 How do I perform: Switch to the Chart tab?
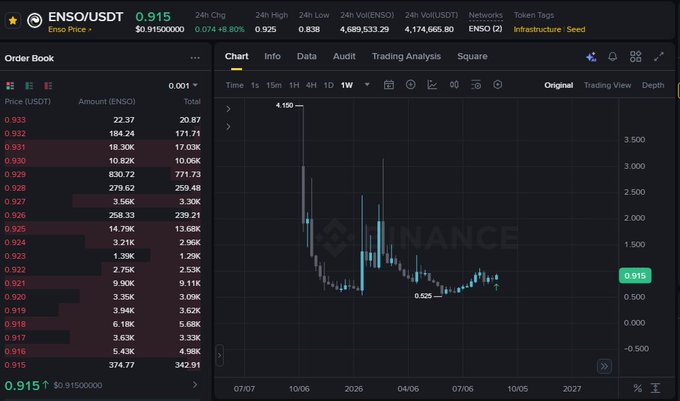pos(236,56)
